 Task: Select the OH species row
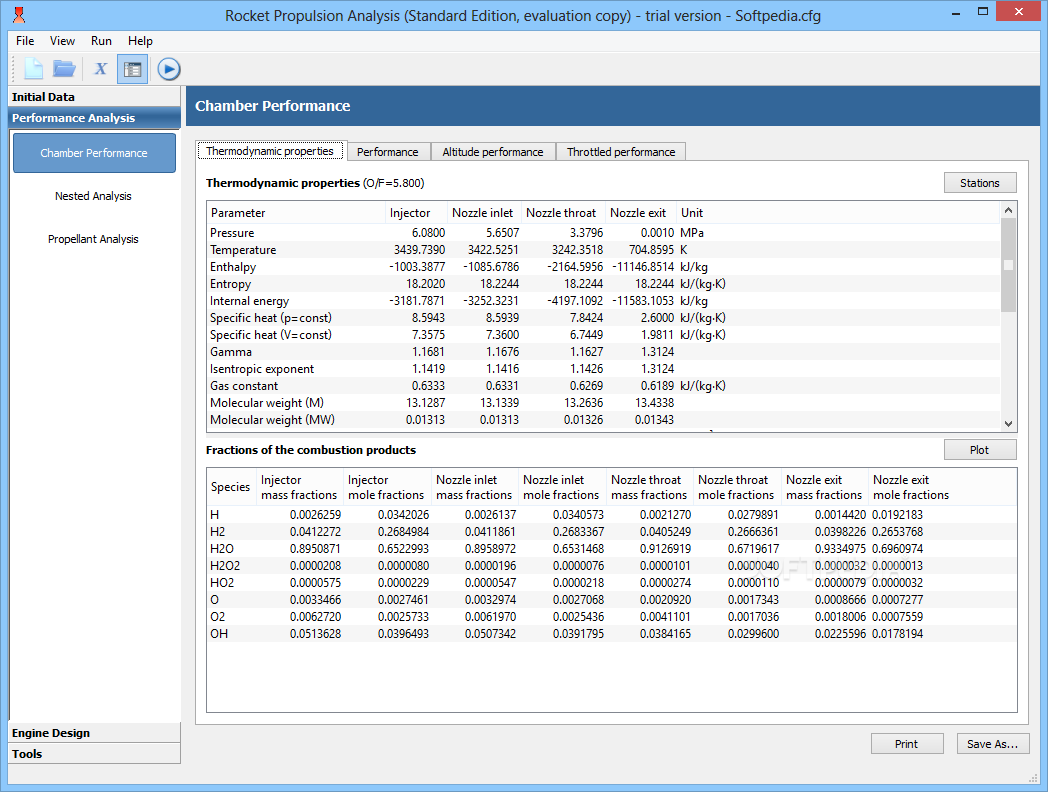click(612, 634)
